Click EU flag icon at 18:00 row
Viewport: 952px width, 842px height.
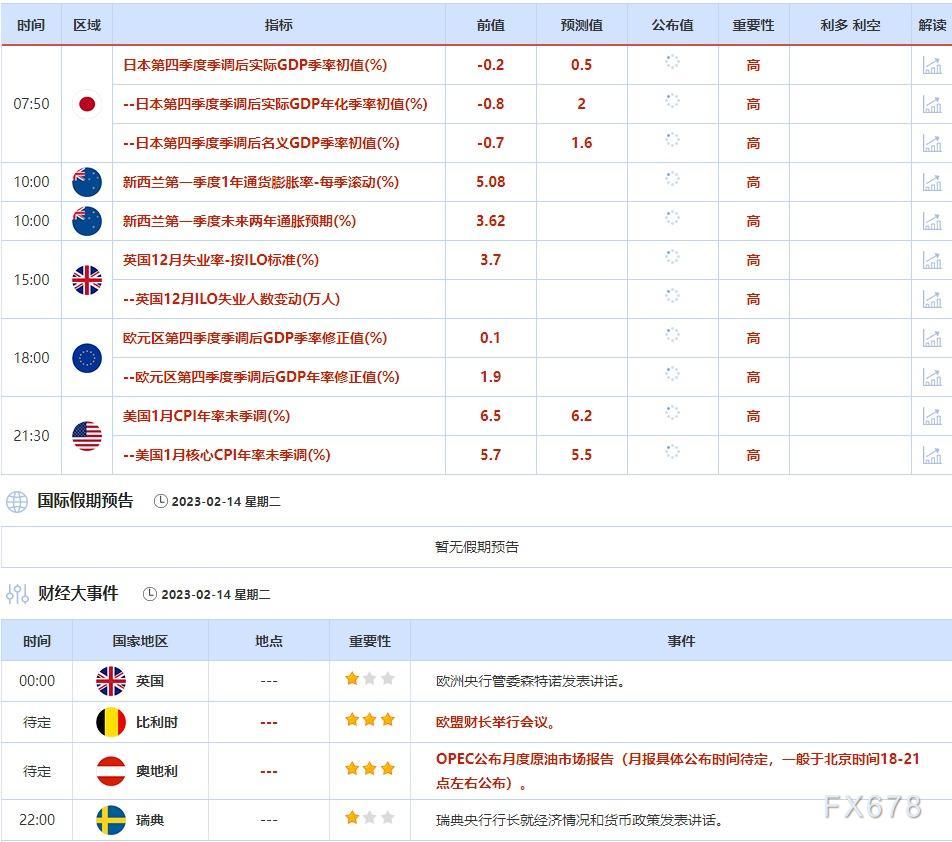87,358
